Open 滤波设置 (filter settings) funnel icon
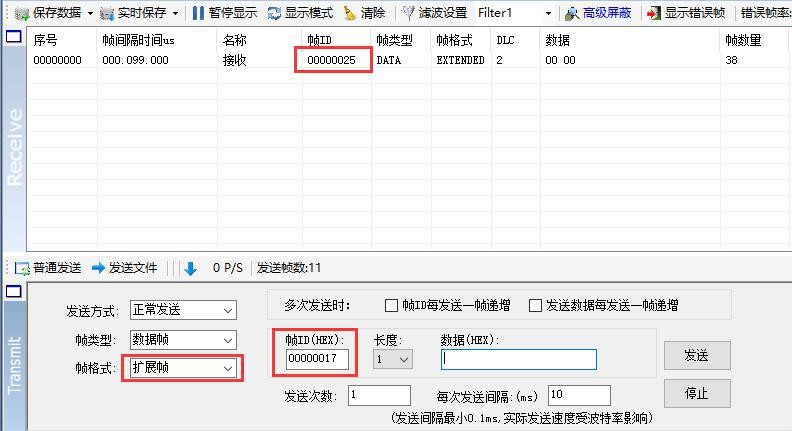This screenshot has width=792, height=431. click(408, 13)
